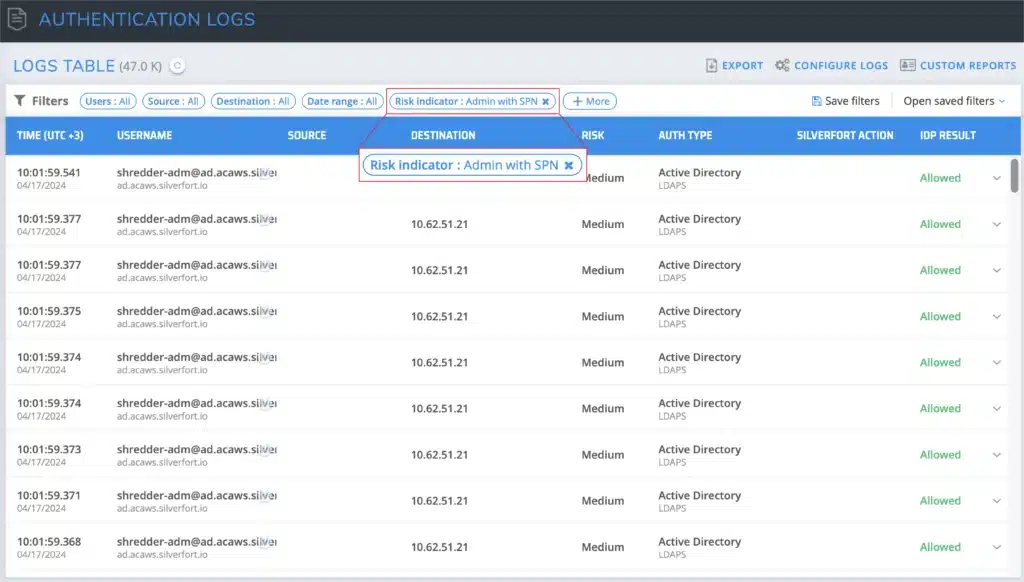Image resolution: width=1024 pixels, height=582 pixels.
Task: Sort by the Time (UTC +3) column
Action: pyautogui.click(x=50, y=135)
